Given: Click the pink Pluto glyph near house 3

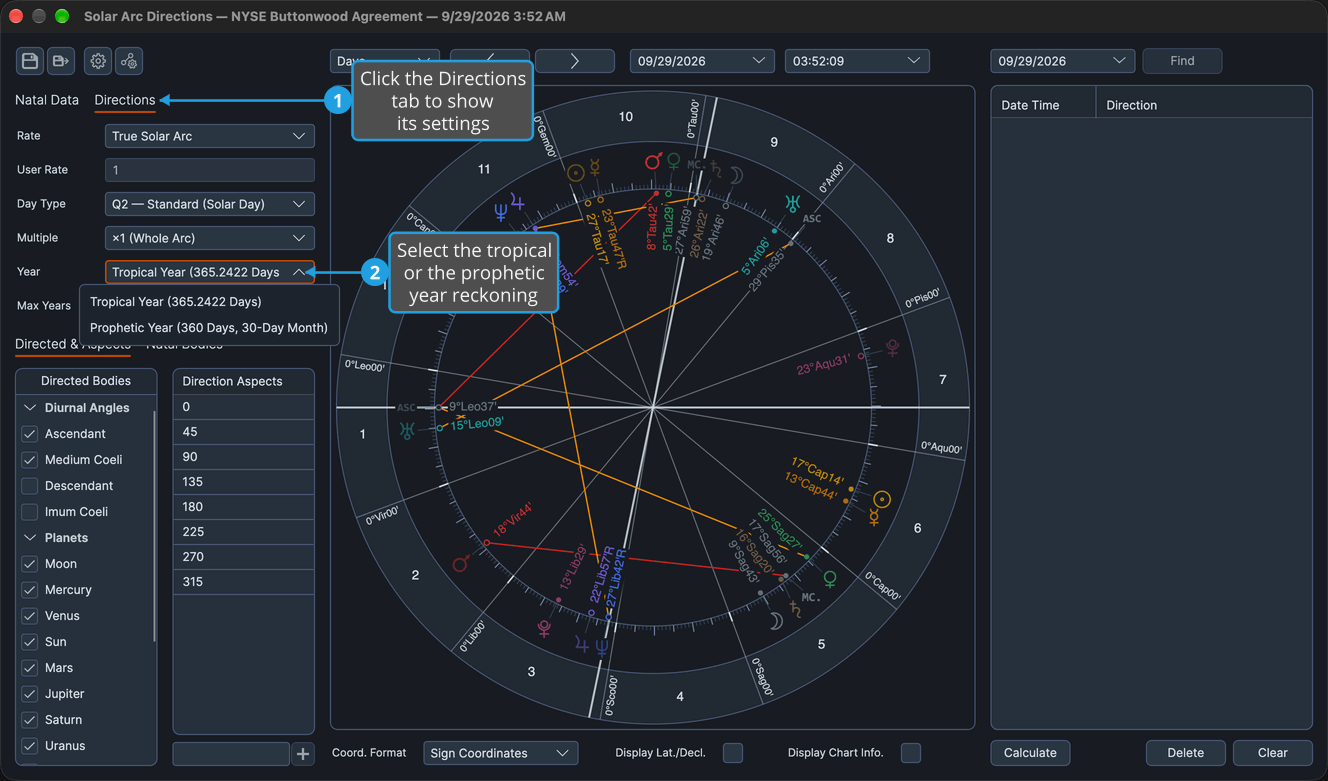Looking at the screenshot, I should [544, 628].
